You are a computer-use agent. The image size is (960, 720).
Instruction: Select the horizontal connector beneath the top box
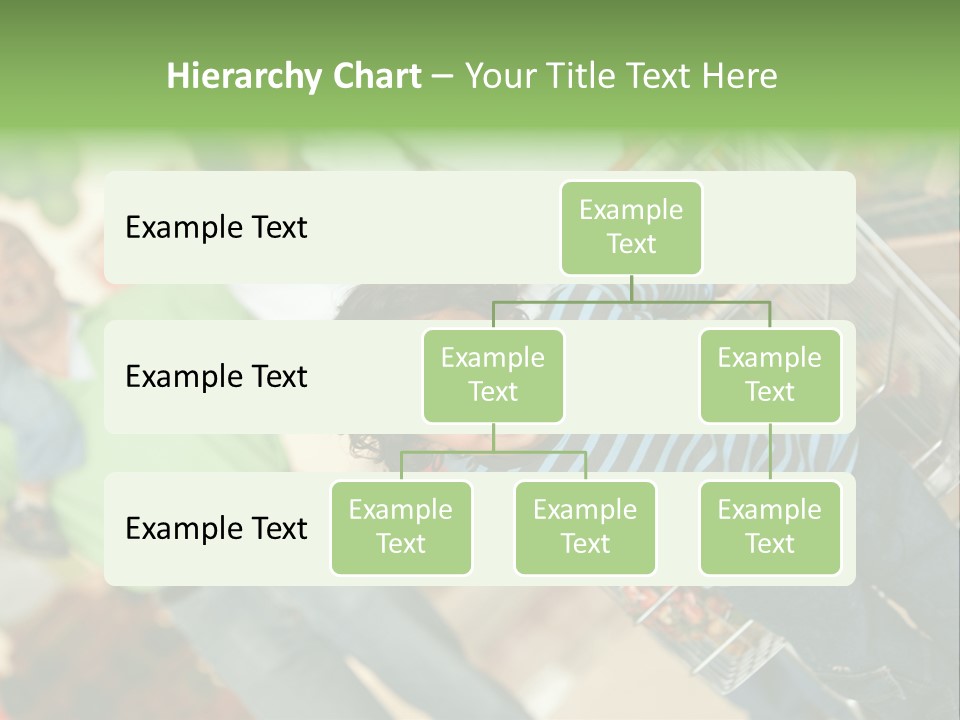631,300
